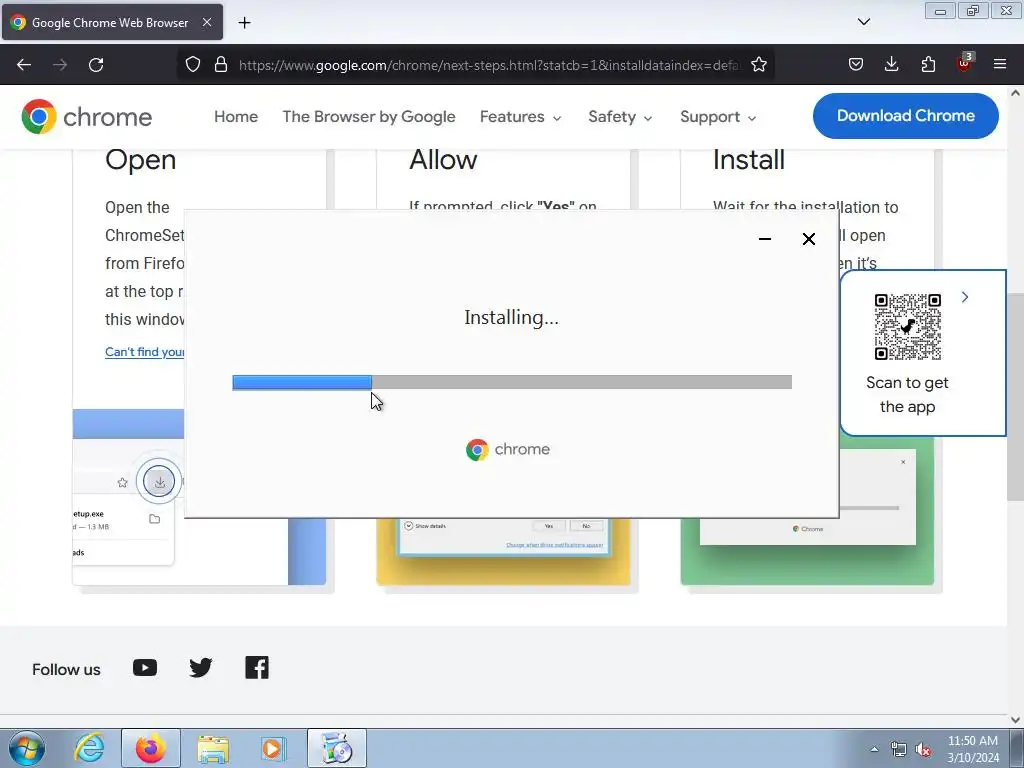The image size is (1024, 768).
Task: Open Windows Media Player from taskbar
Action: click(272, 748)
